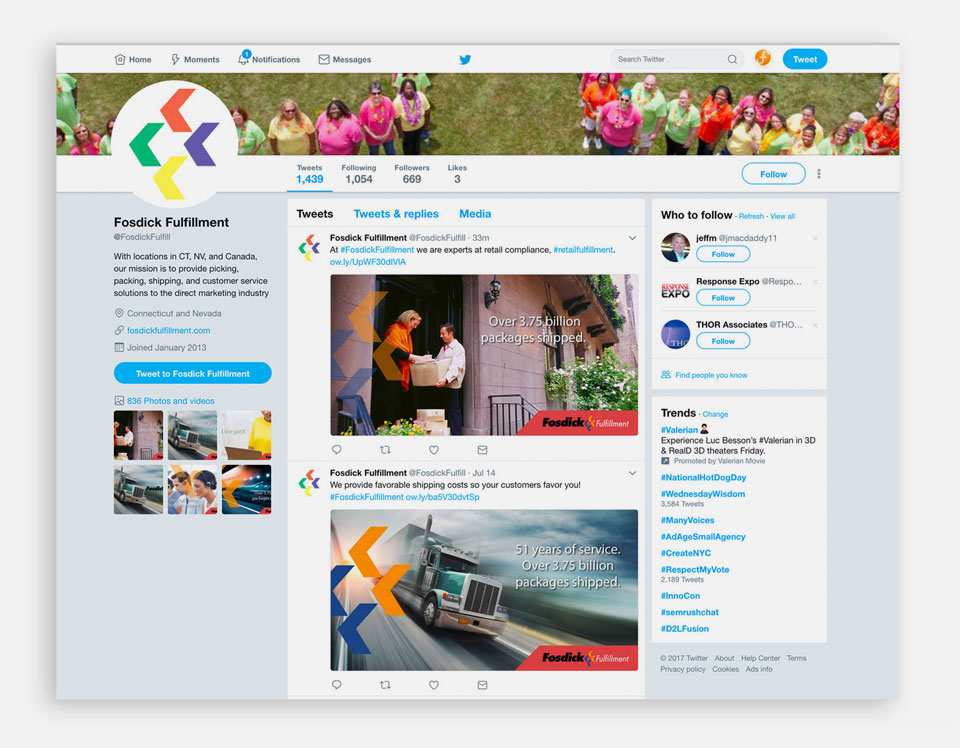Switch to the Media tab
Viewport: 960px width, 748px height.
[475, 214]
